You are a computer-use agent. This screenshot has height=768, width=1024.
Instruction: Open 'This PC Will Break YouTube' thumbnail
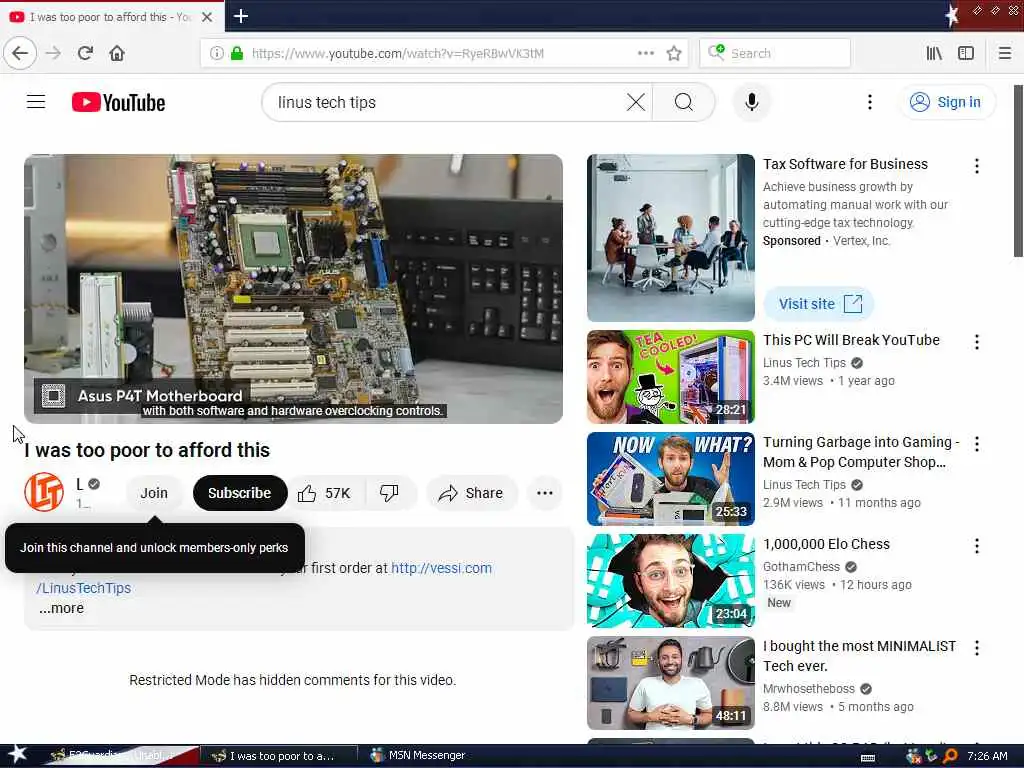(671, 377)
